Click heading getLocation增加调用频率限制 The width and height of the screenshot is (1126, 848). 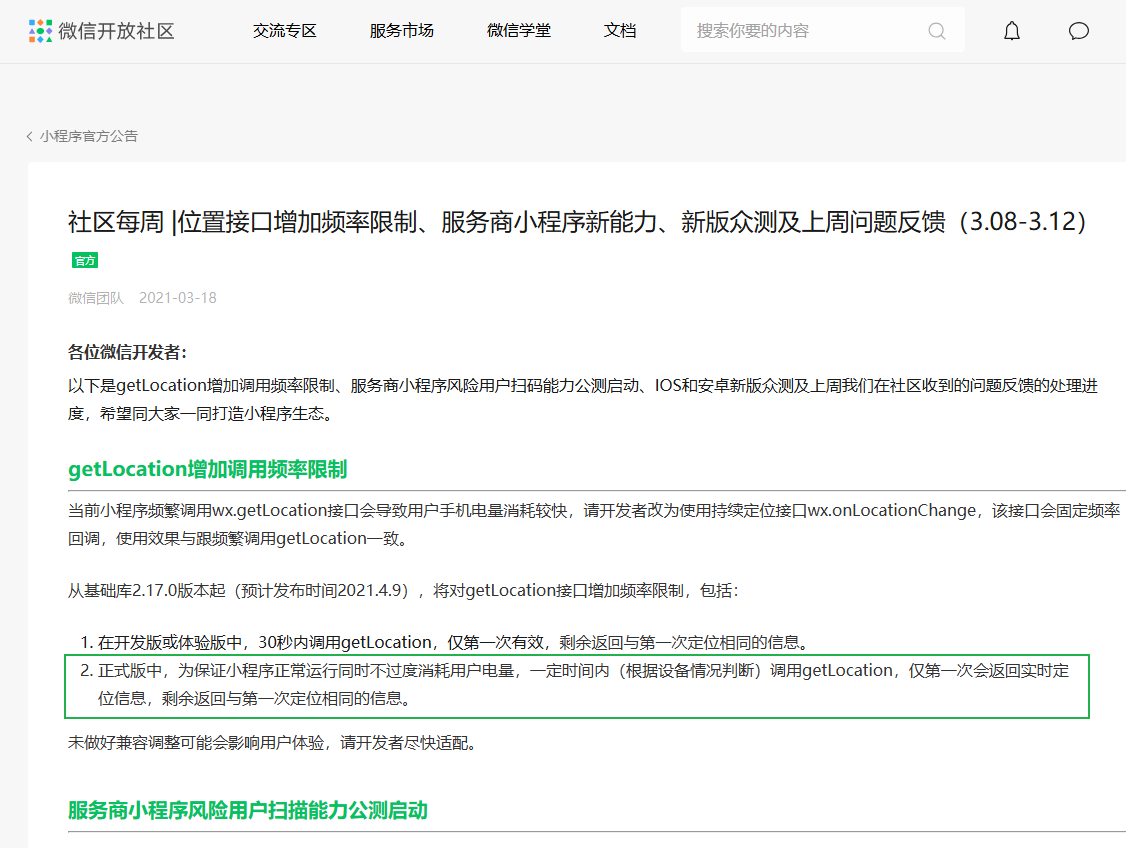click(208, 470)
